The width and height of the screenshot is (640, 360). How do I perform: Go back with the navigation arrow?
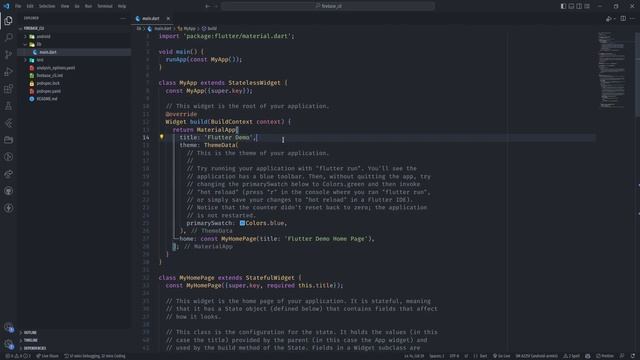pos(207,6)
